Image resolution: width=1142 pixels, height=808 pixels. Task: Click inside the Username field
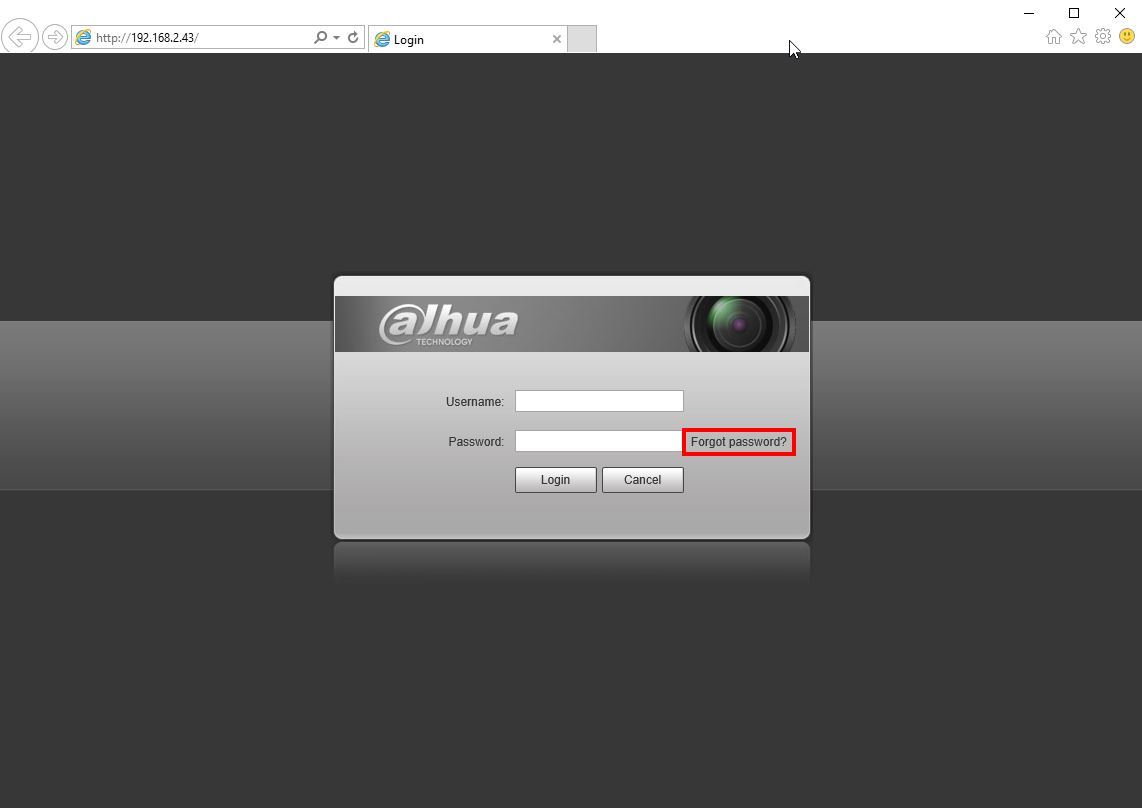(598, 400)
